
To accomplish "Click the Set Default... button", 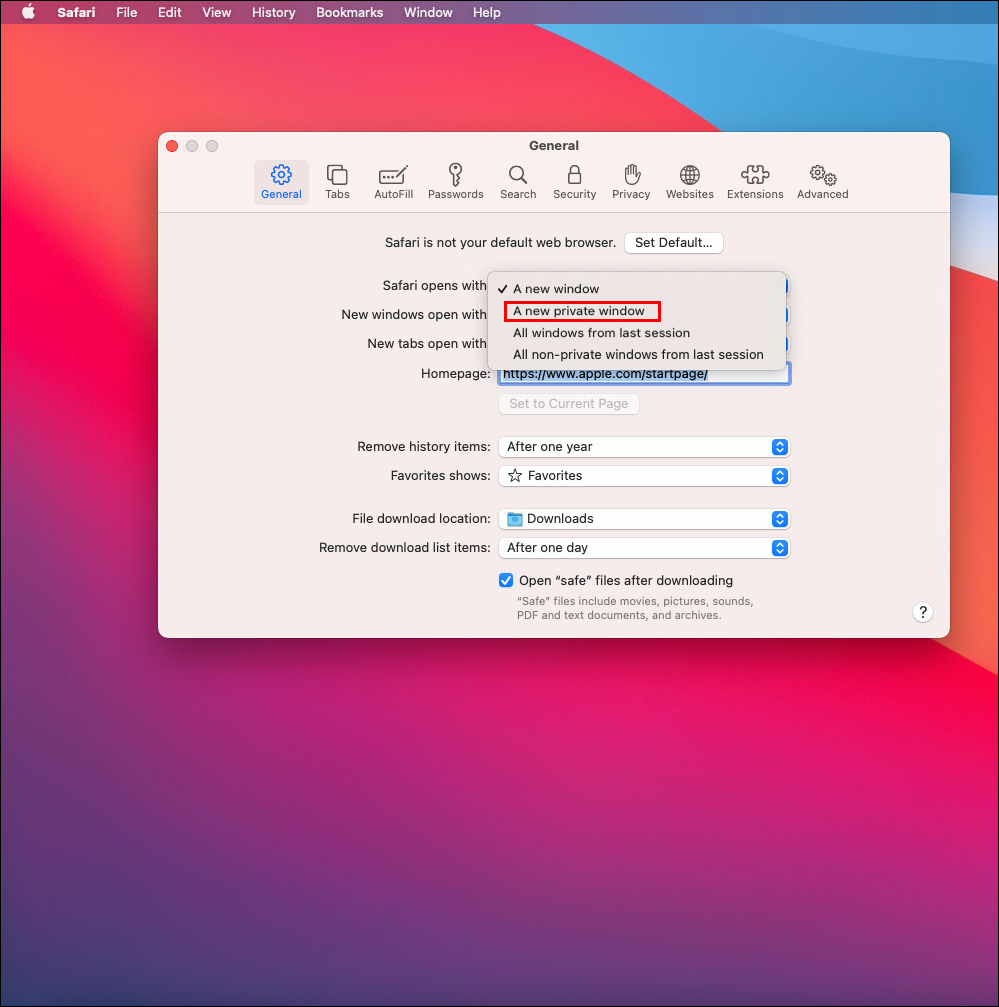I will pyautogui.click(x=673, y=243).
